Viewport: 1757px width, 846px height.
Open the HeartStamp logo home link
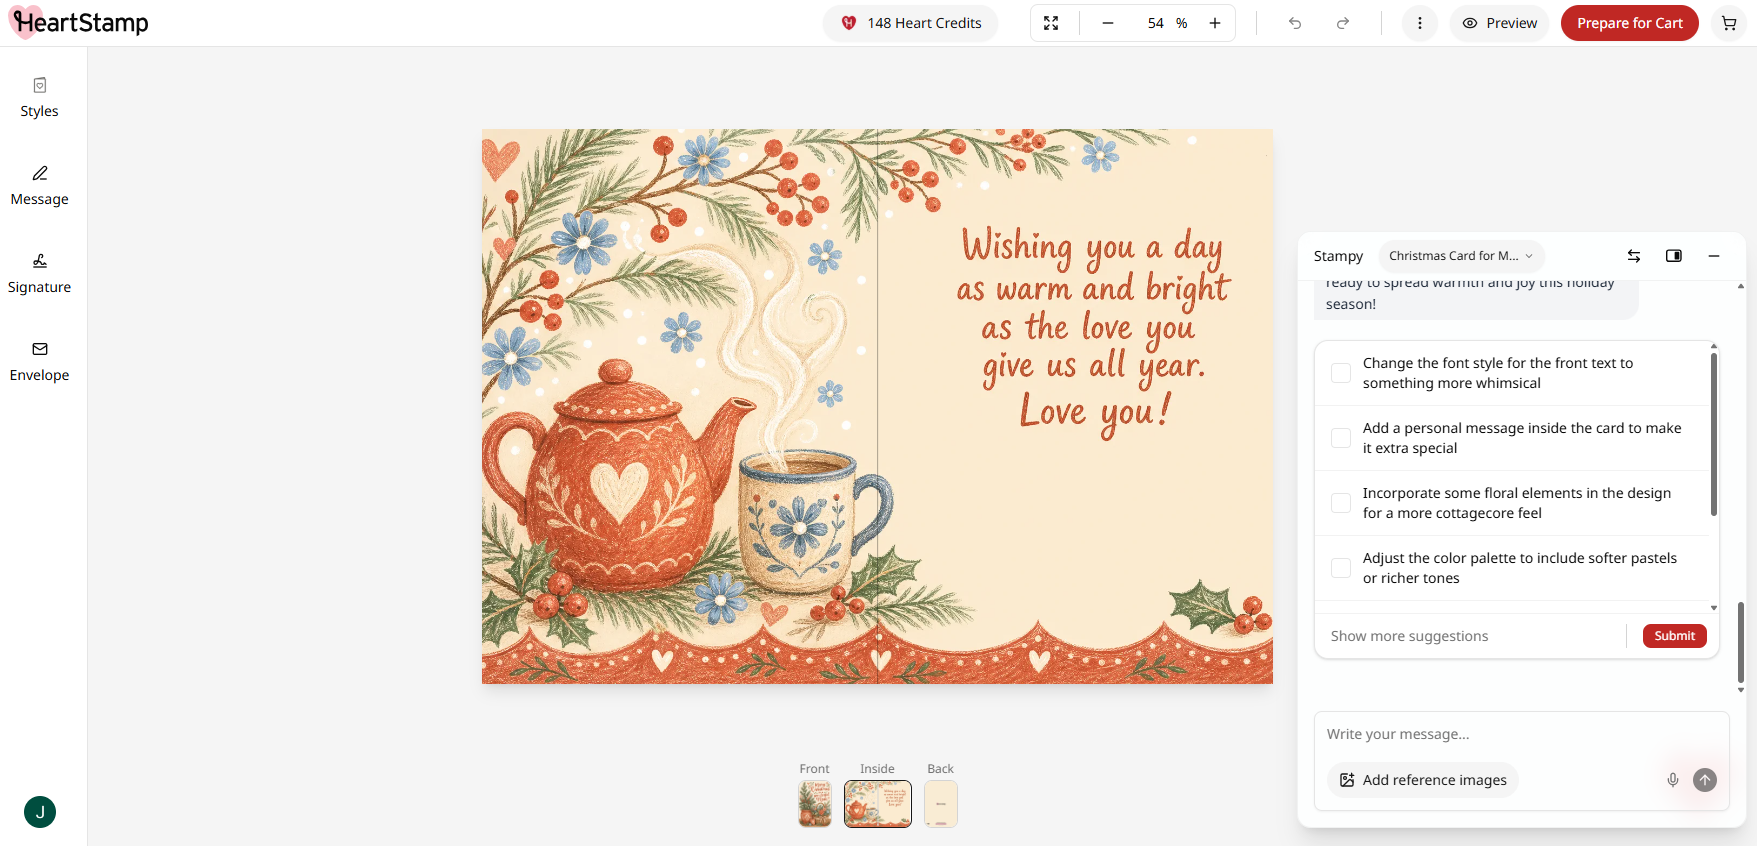pyautogui.click(x=79, y=22)
